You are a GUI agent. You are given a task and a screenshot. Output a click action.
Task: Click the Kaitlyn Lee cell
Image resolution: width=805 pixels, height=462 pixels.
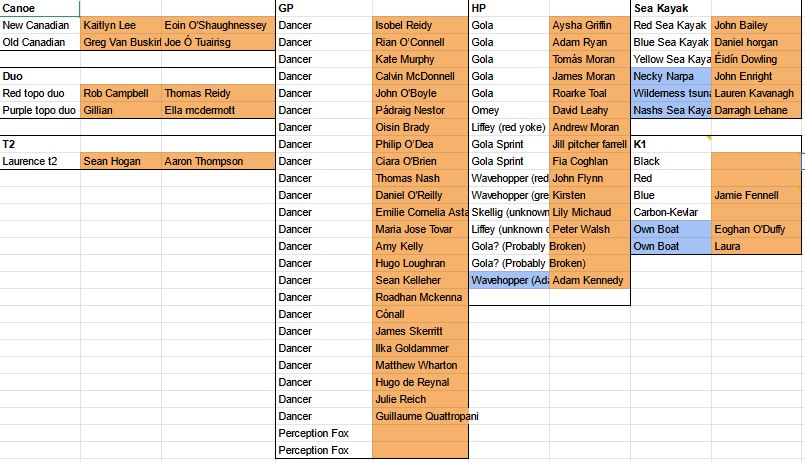pyautogui.click(x=121, y=25)
